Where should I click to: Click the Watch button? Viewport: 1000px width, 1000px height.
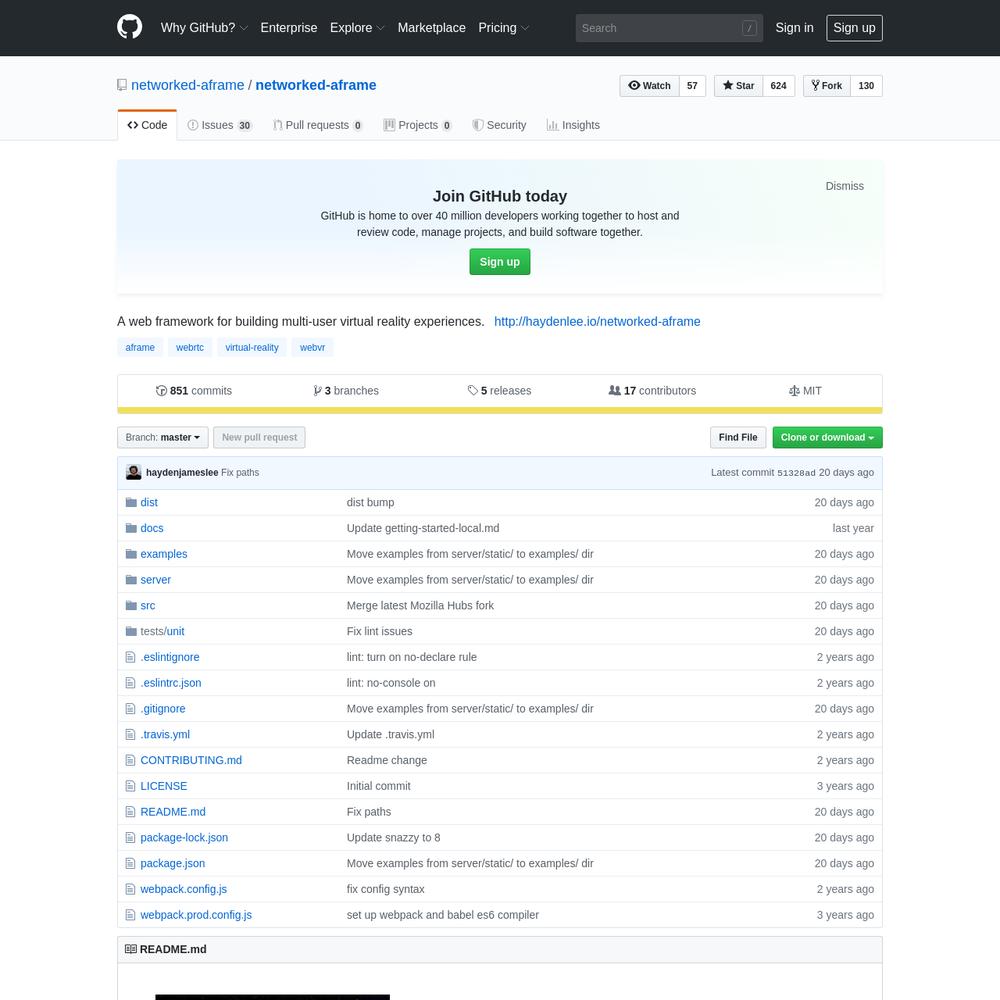point(649,85)
